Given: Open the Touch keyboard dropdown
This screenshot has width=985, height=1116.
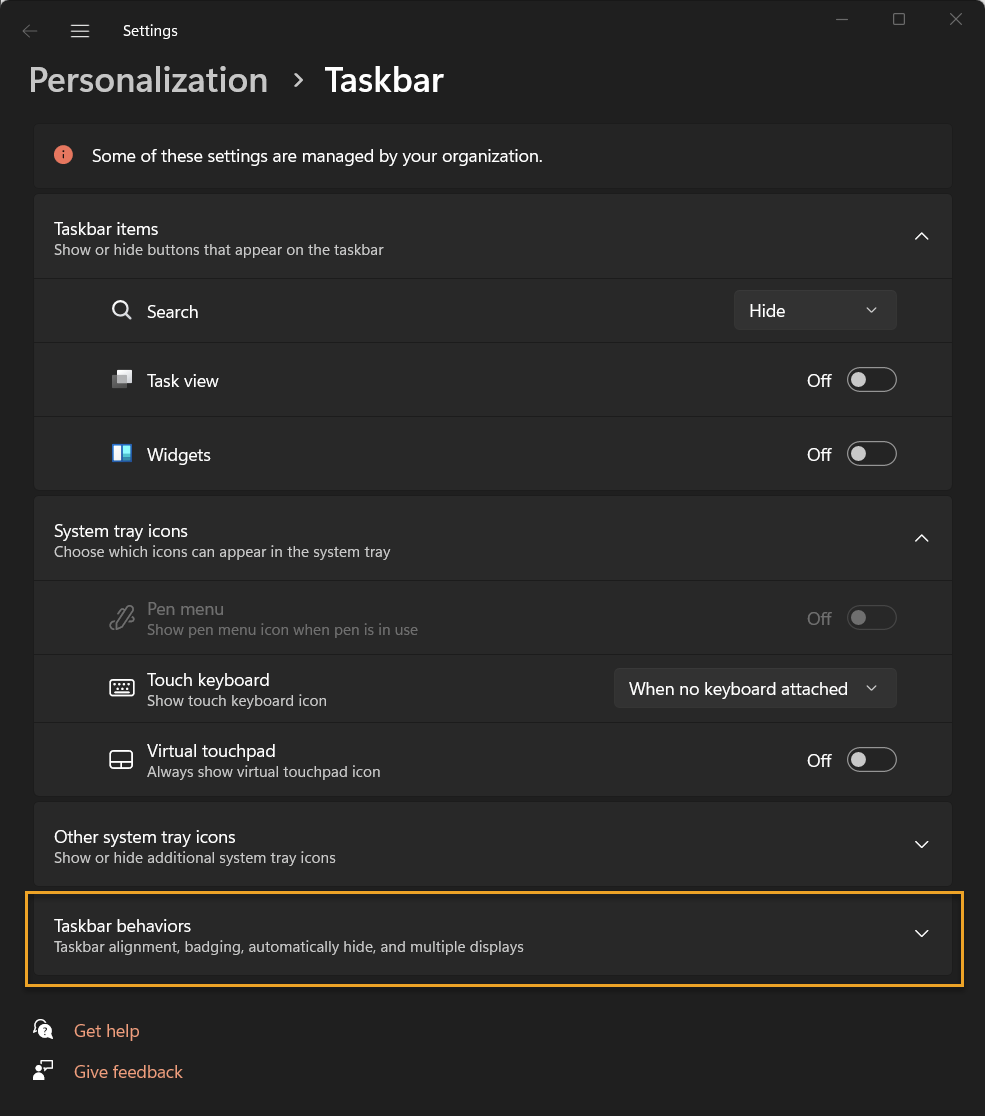Looking at the screenshot, I should tap(754, 688).
